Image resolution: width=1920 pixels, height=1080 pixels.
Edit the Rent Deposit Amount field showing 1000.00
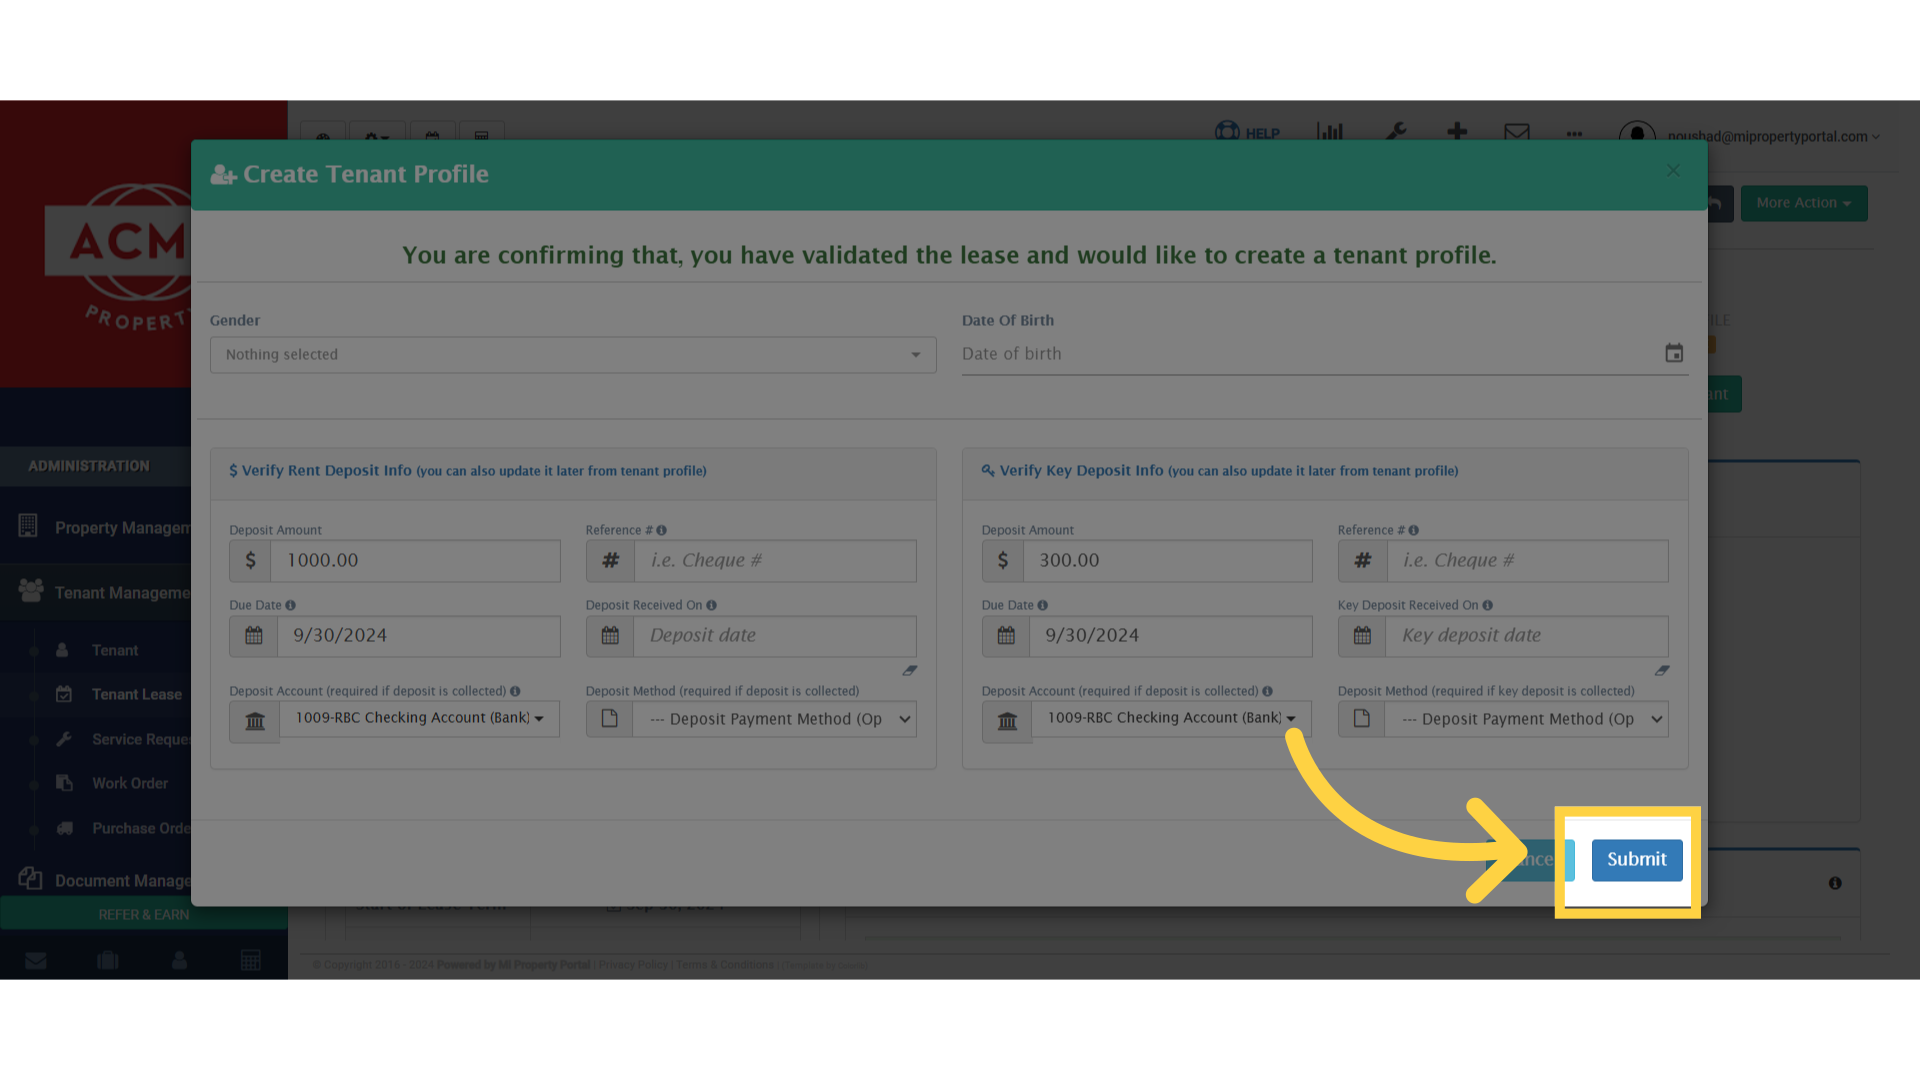415,561
